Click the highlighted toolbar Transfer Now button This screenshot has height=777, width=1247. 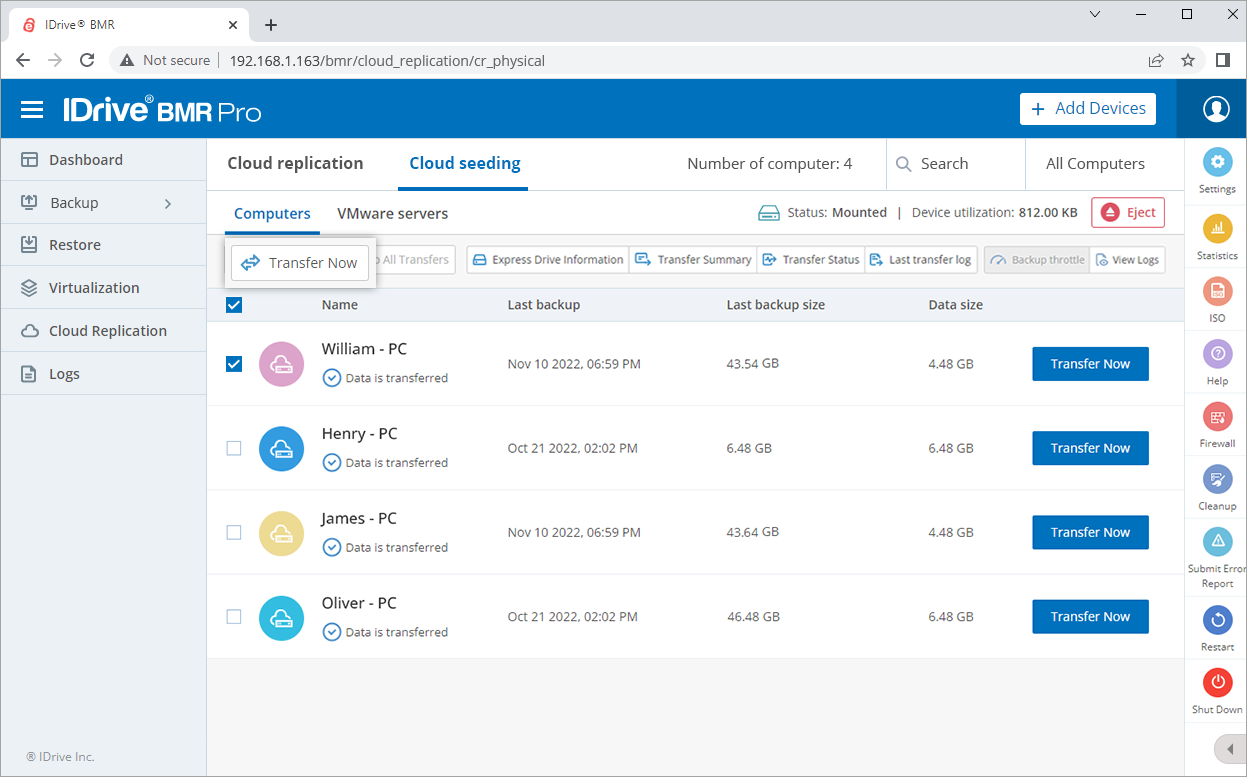pos(300,263)
